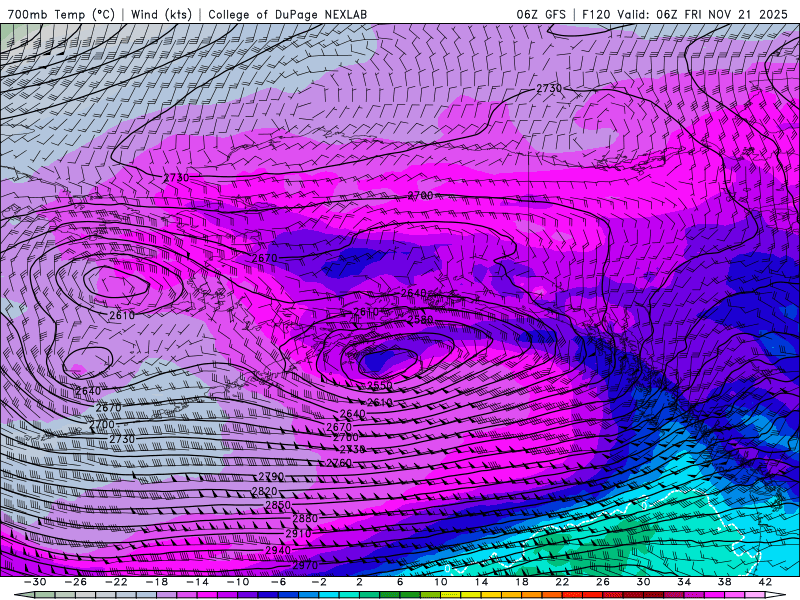Screen dimensions: 800x600
Task: Click the -22 value on temperature legend
Action: (116, 582)
